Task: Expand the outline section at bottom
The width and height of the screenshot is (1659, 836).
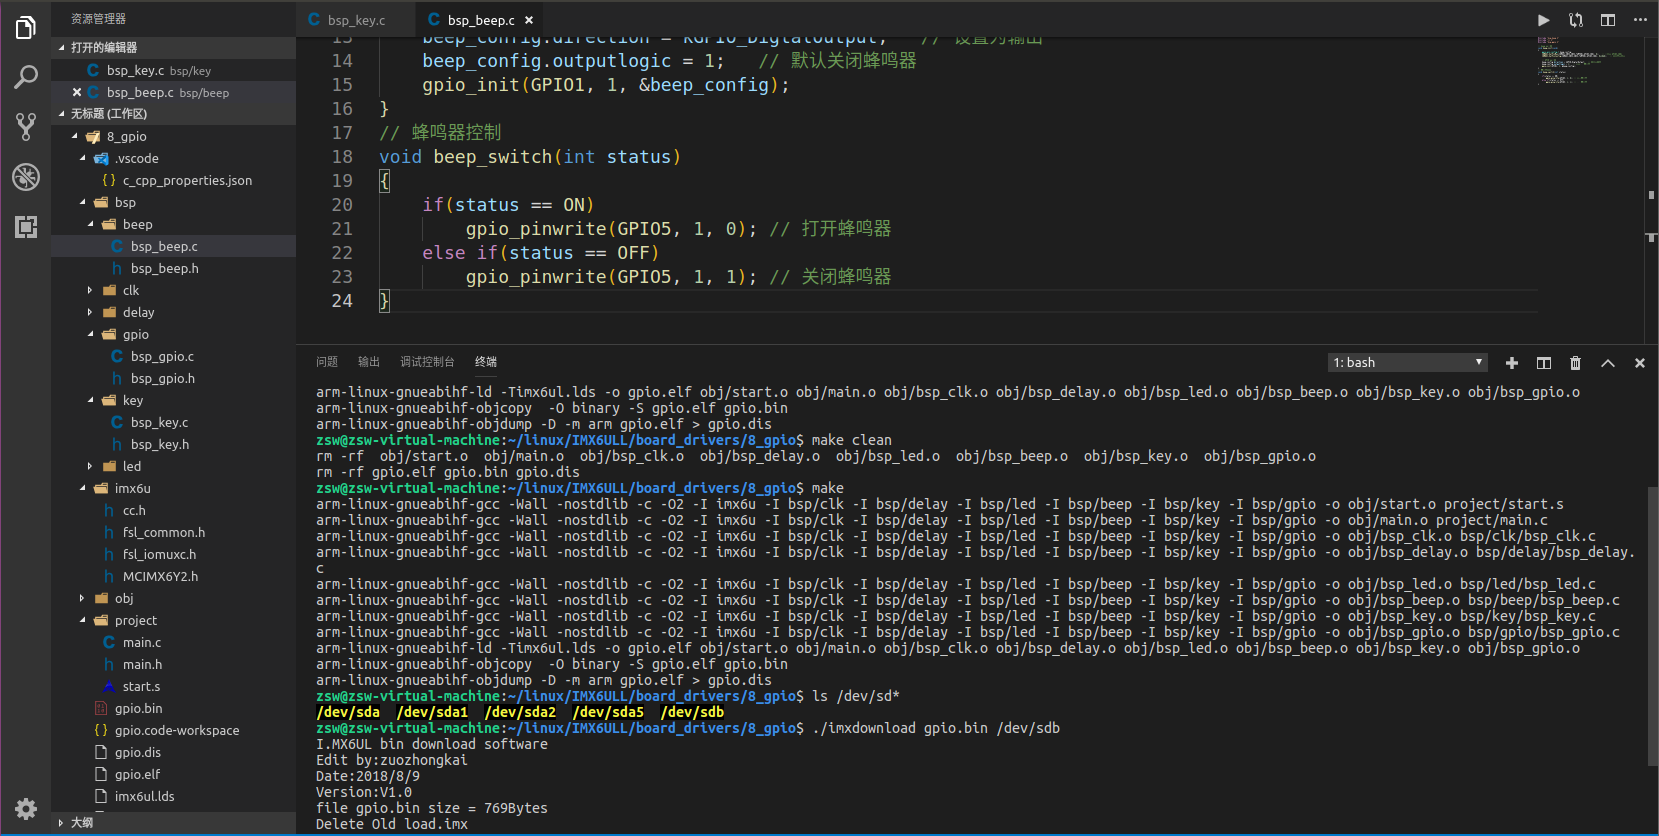Action: [62, 822]
